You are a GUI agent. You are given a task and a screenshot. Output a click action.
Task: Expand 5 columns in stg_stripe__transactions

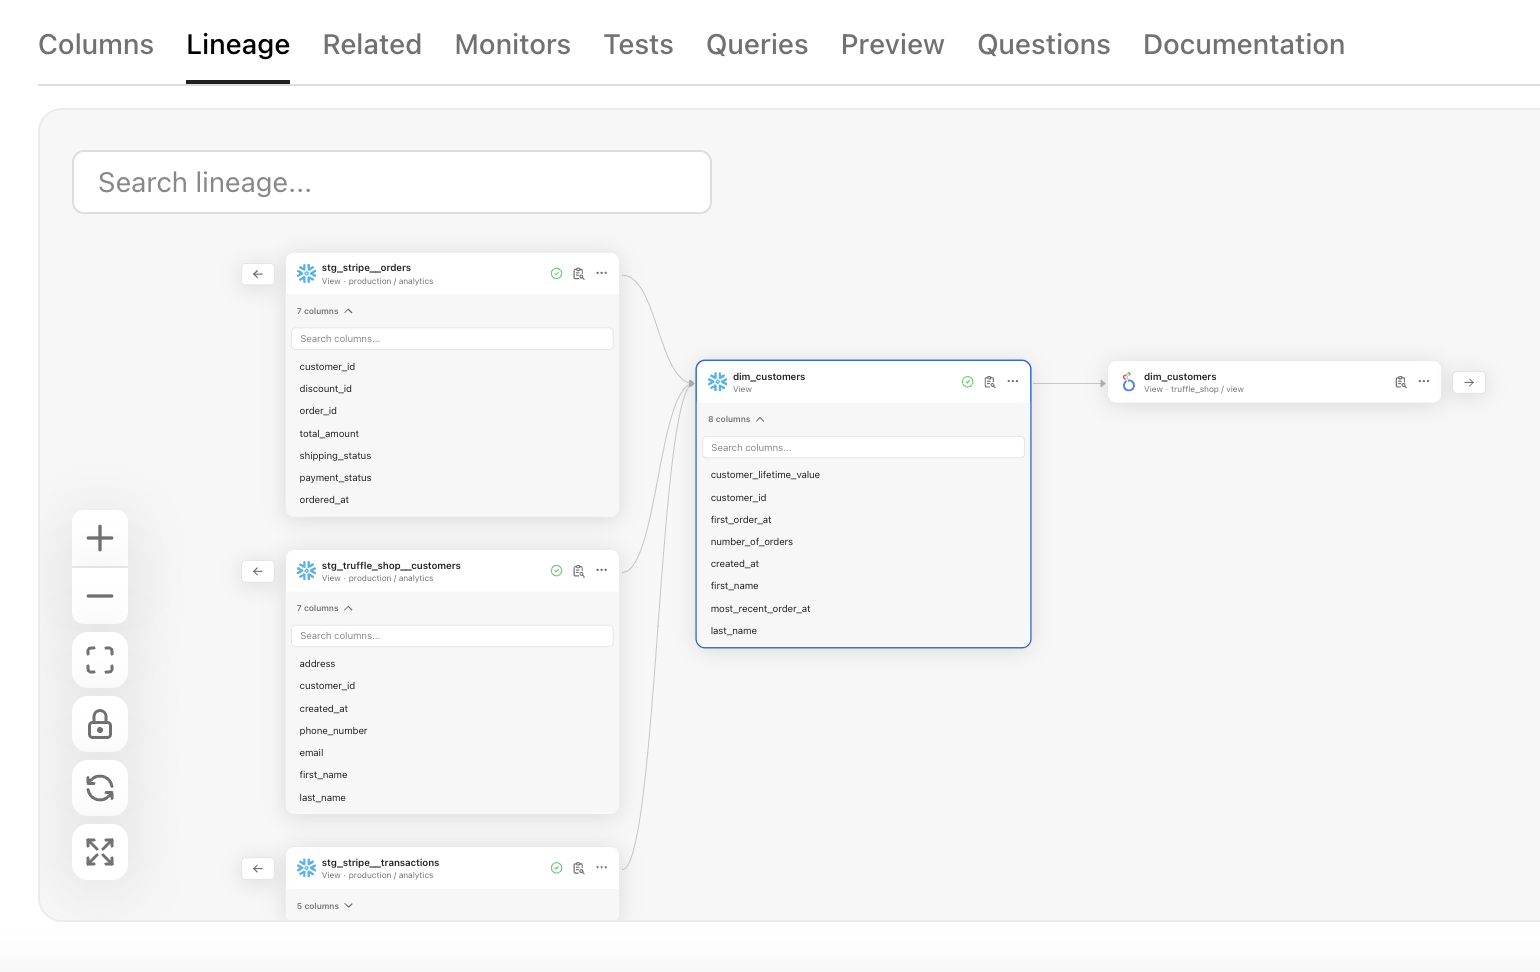[325, 906]
